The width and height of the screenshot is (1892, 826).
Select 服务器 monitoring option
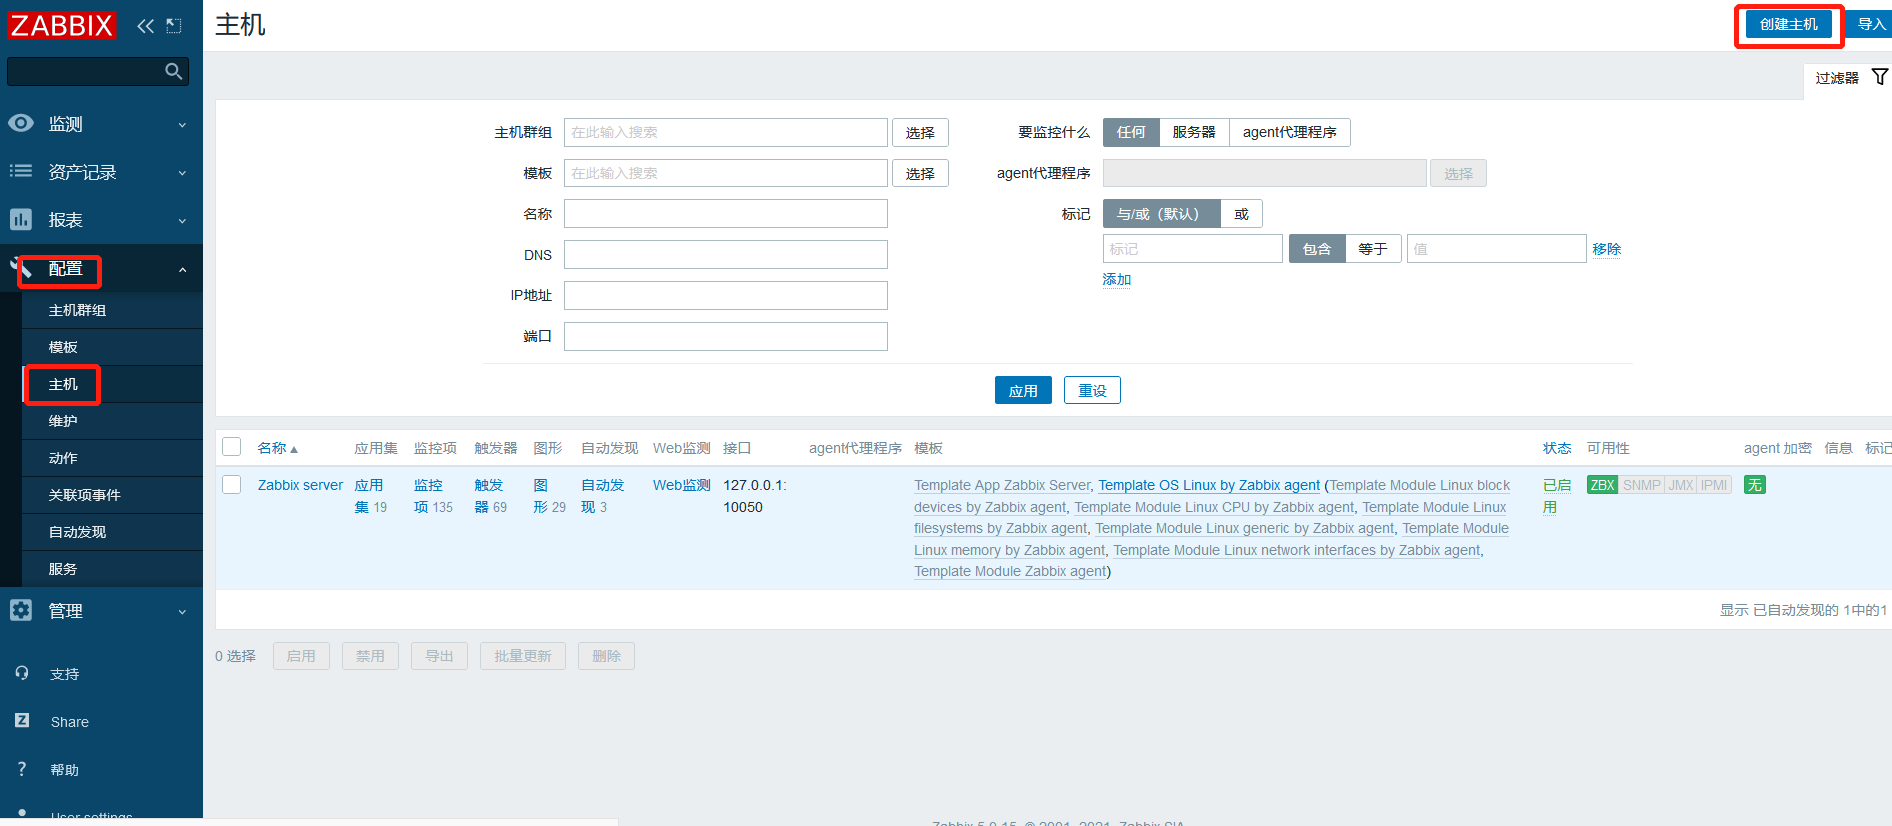click(x=1194, y=132)
